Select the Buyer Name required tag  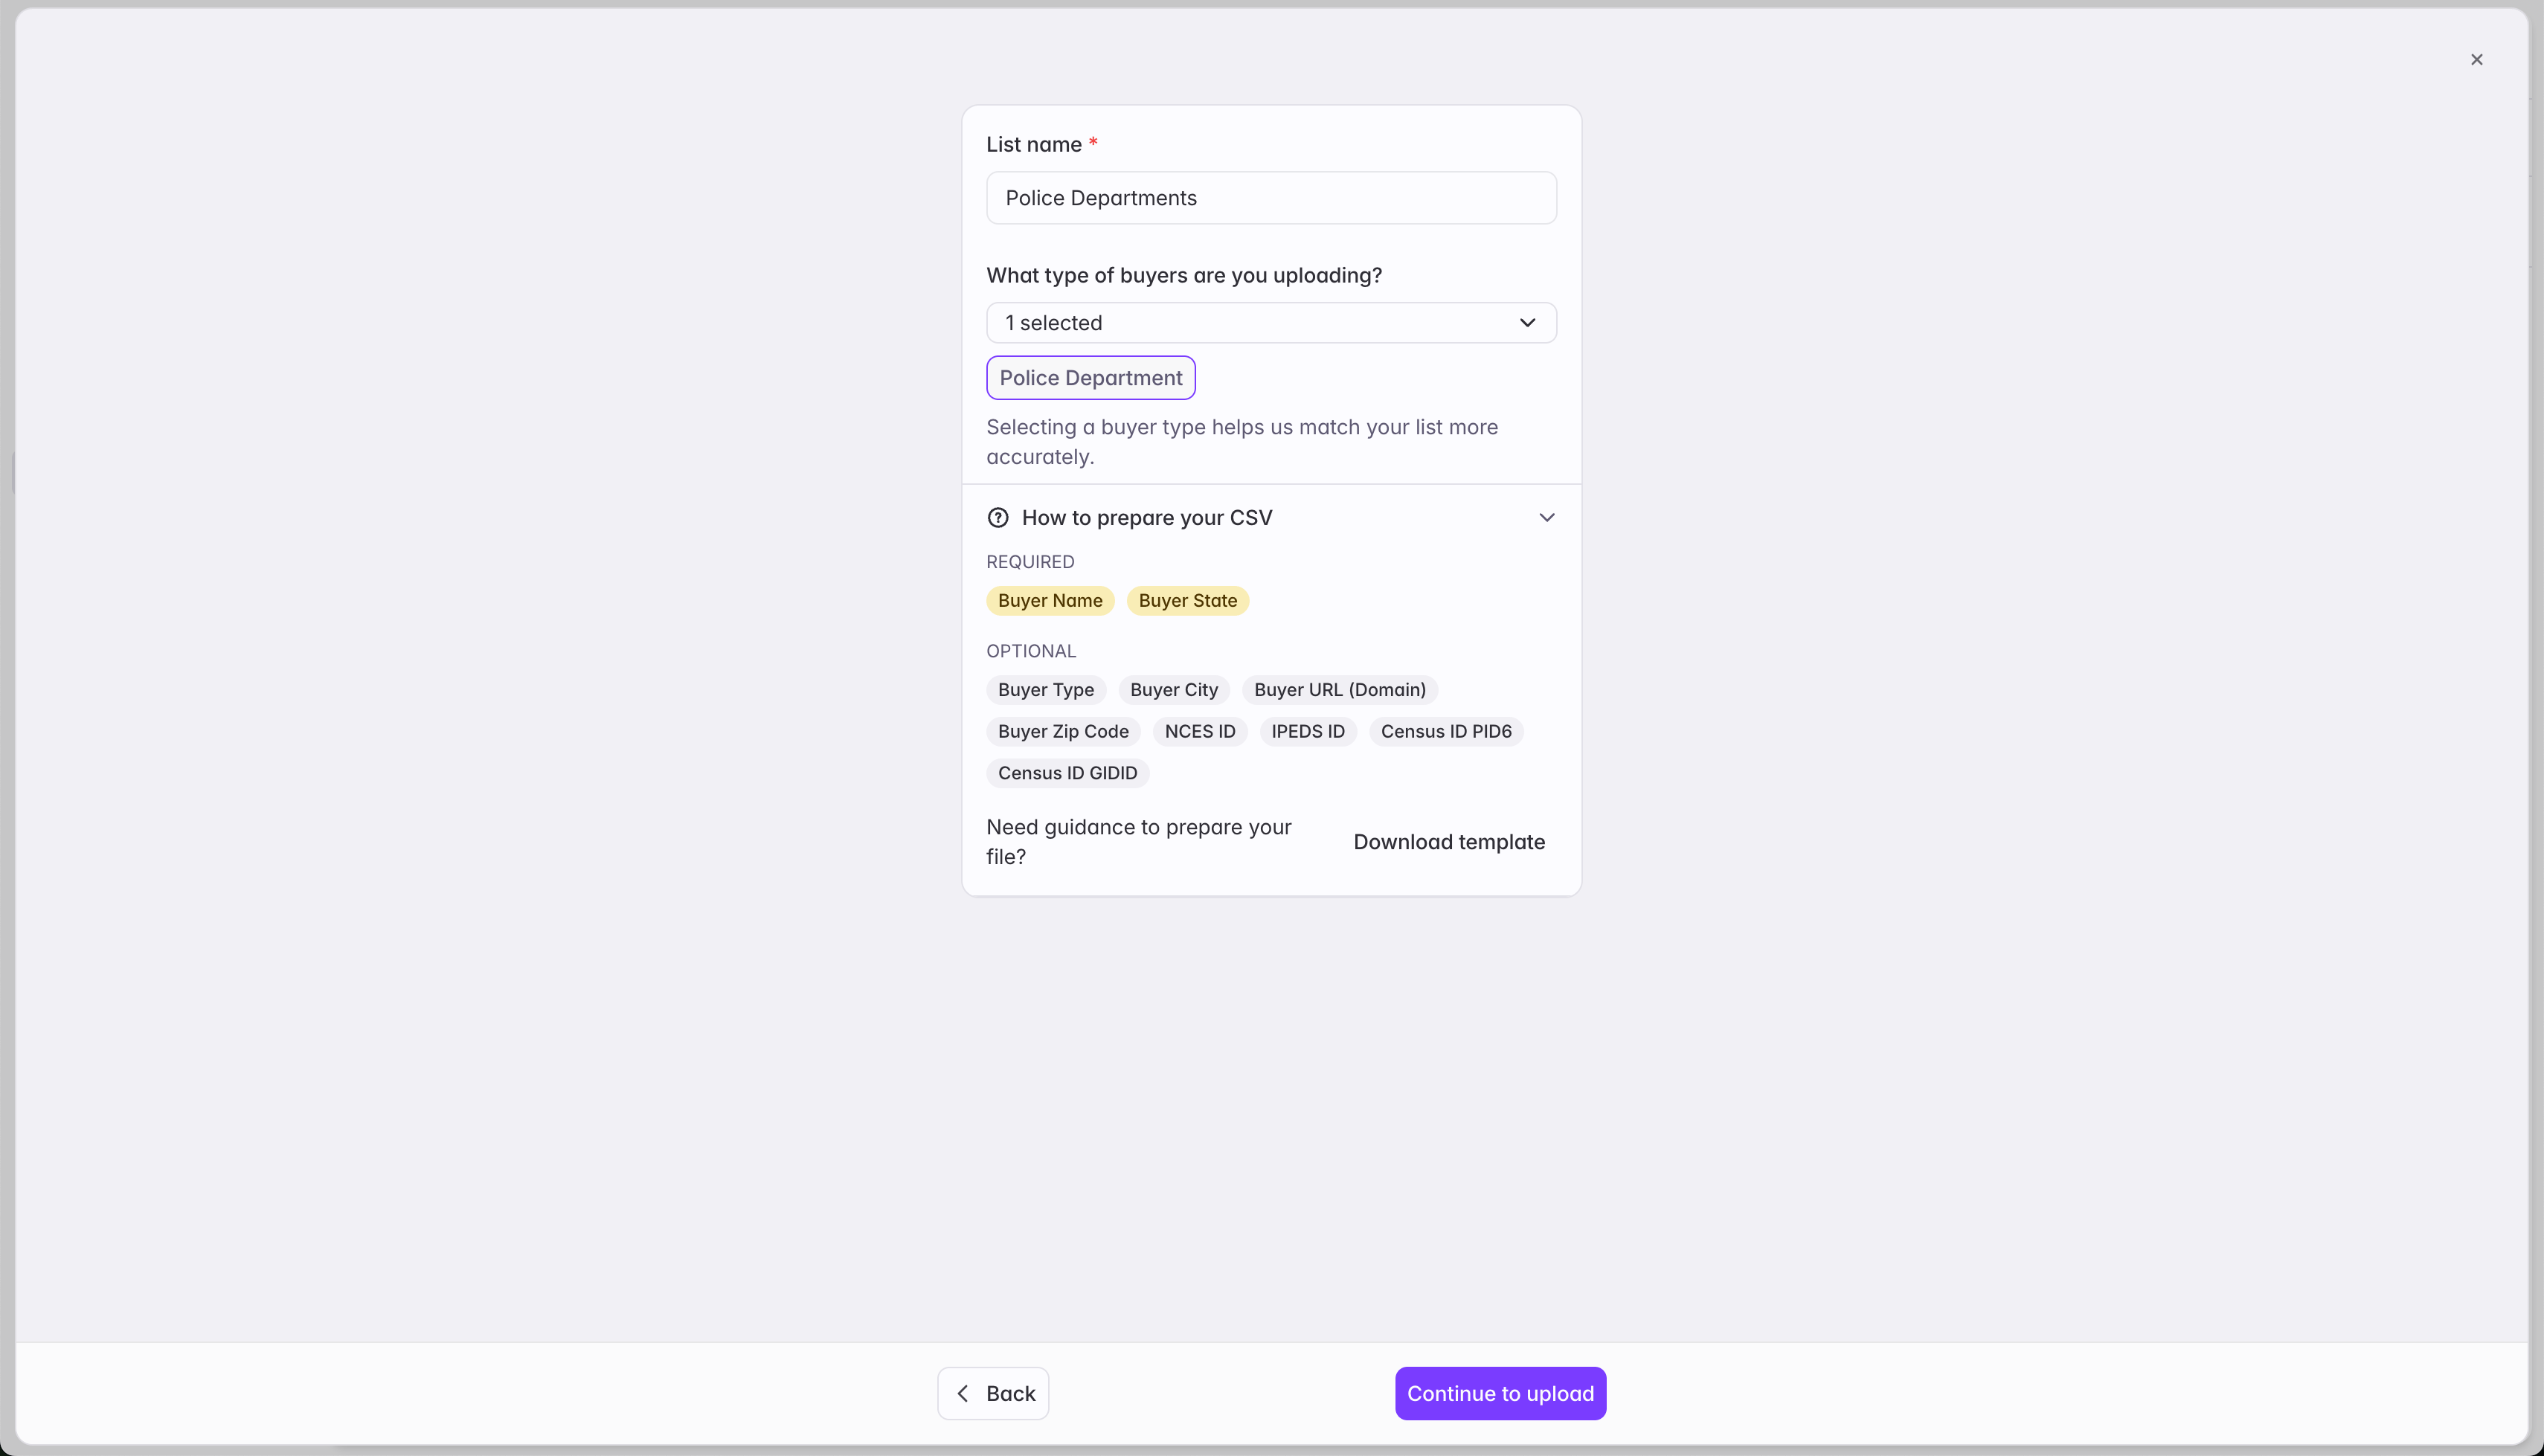1050,601
